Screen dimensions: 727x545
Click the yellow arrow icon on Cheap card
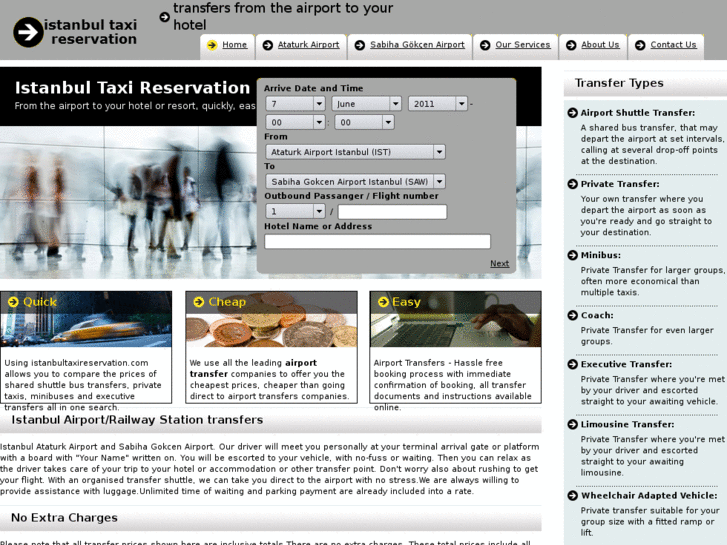point(199,302)
